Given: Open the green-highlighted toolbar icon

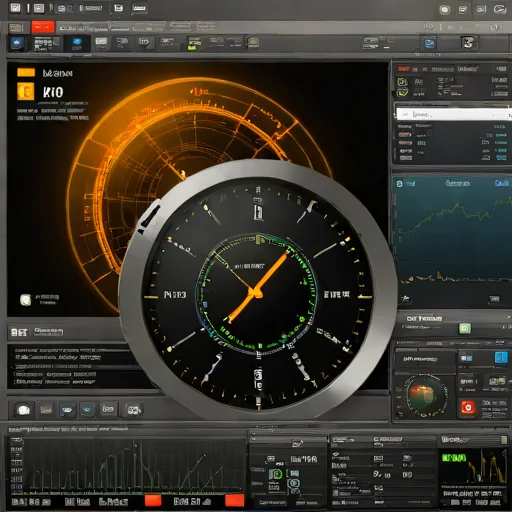Looking at the screenshot, I should [194, 43].
